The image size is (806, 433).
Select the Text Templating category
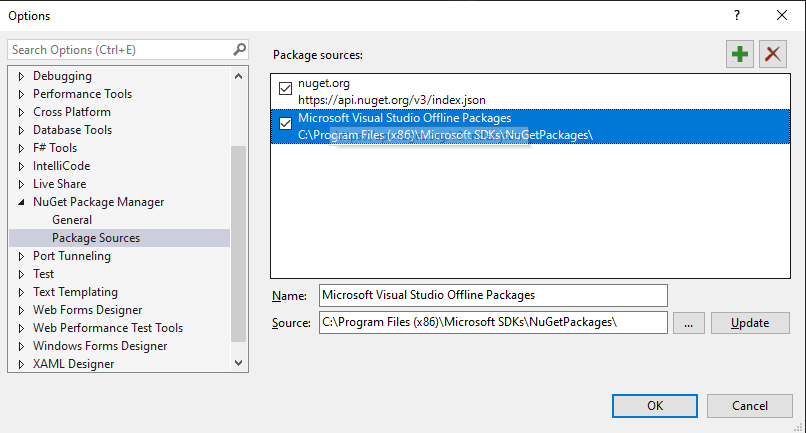(x=76, y=292)
